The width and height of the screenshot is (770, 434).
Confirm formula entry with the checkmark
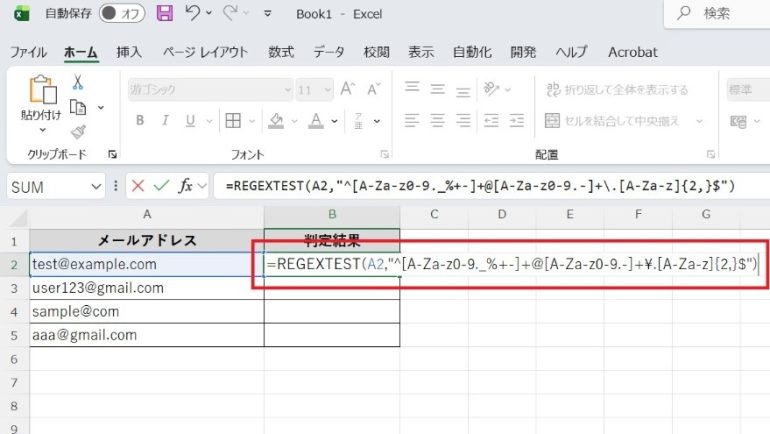(x=161, y=186)
